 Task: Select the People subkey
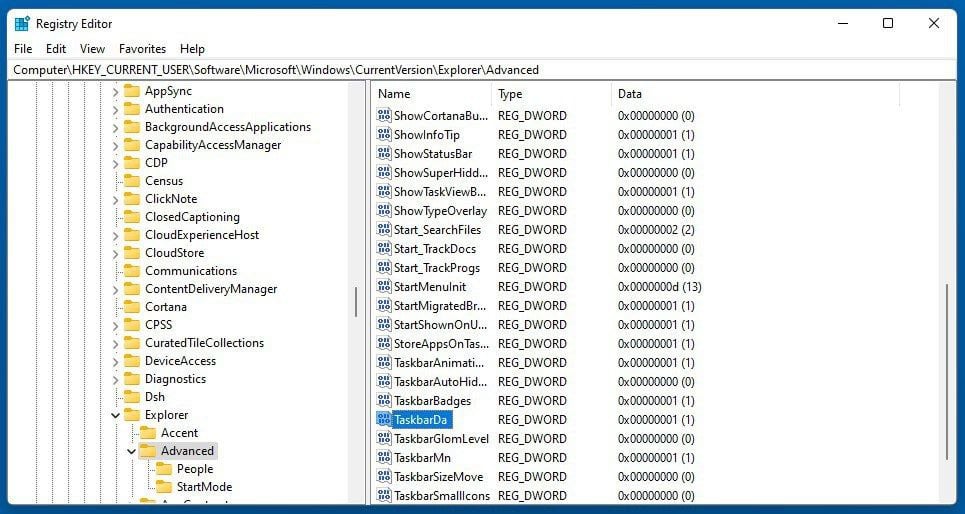(194, 468)
